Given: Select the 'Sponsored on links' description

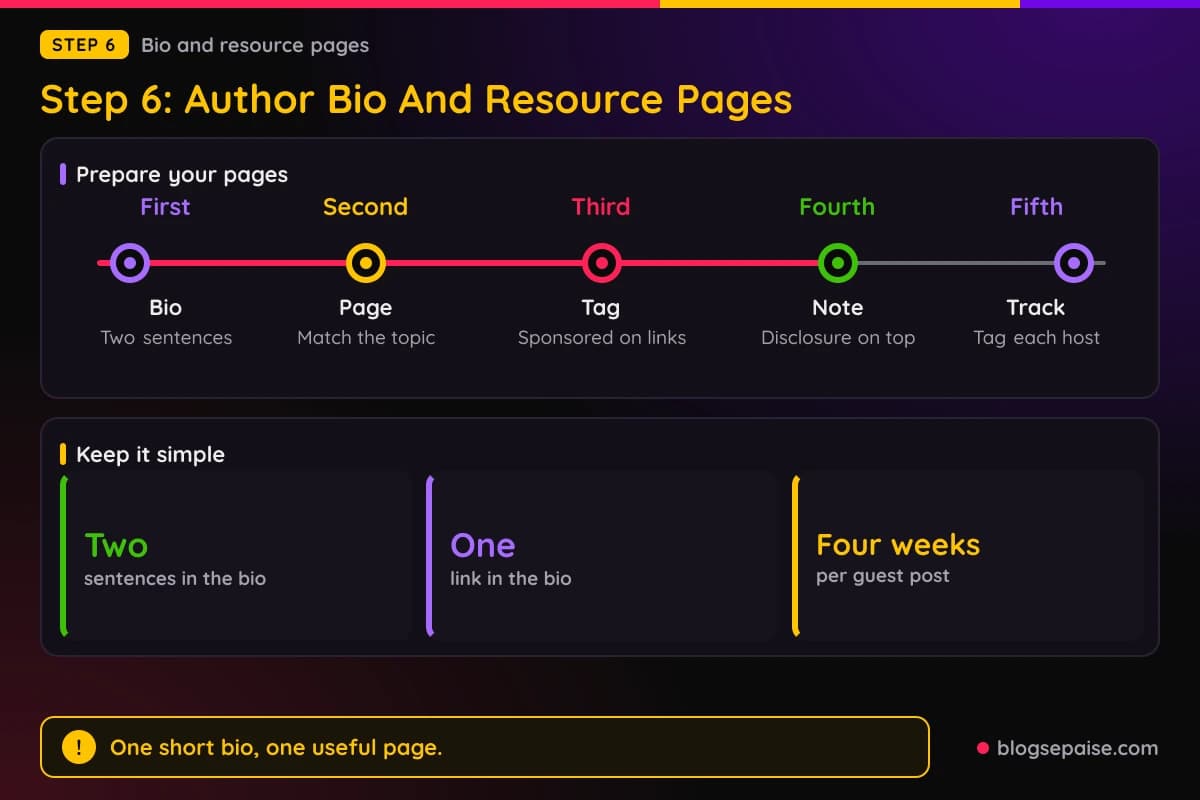Looking at the screenshot, I should tap(602, 338).
